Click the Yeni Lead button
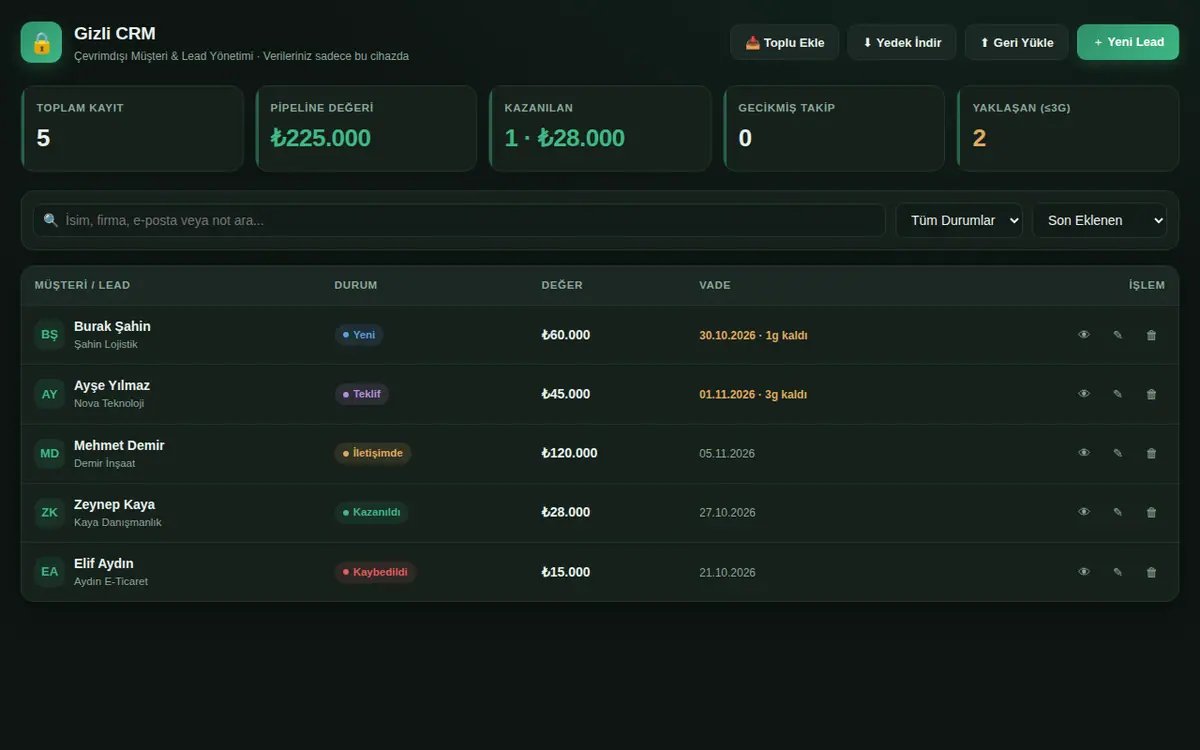Image resolution: width=1200 pixels, height=750 pixels. (1128, 42)
